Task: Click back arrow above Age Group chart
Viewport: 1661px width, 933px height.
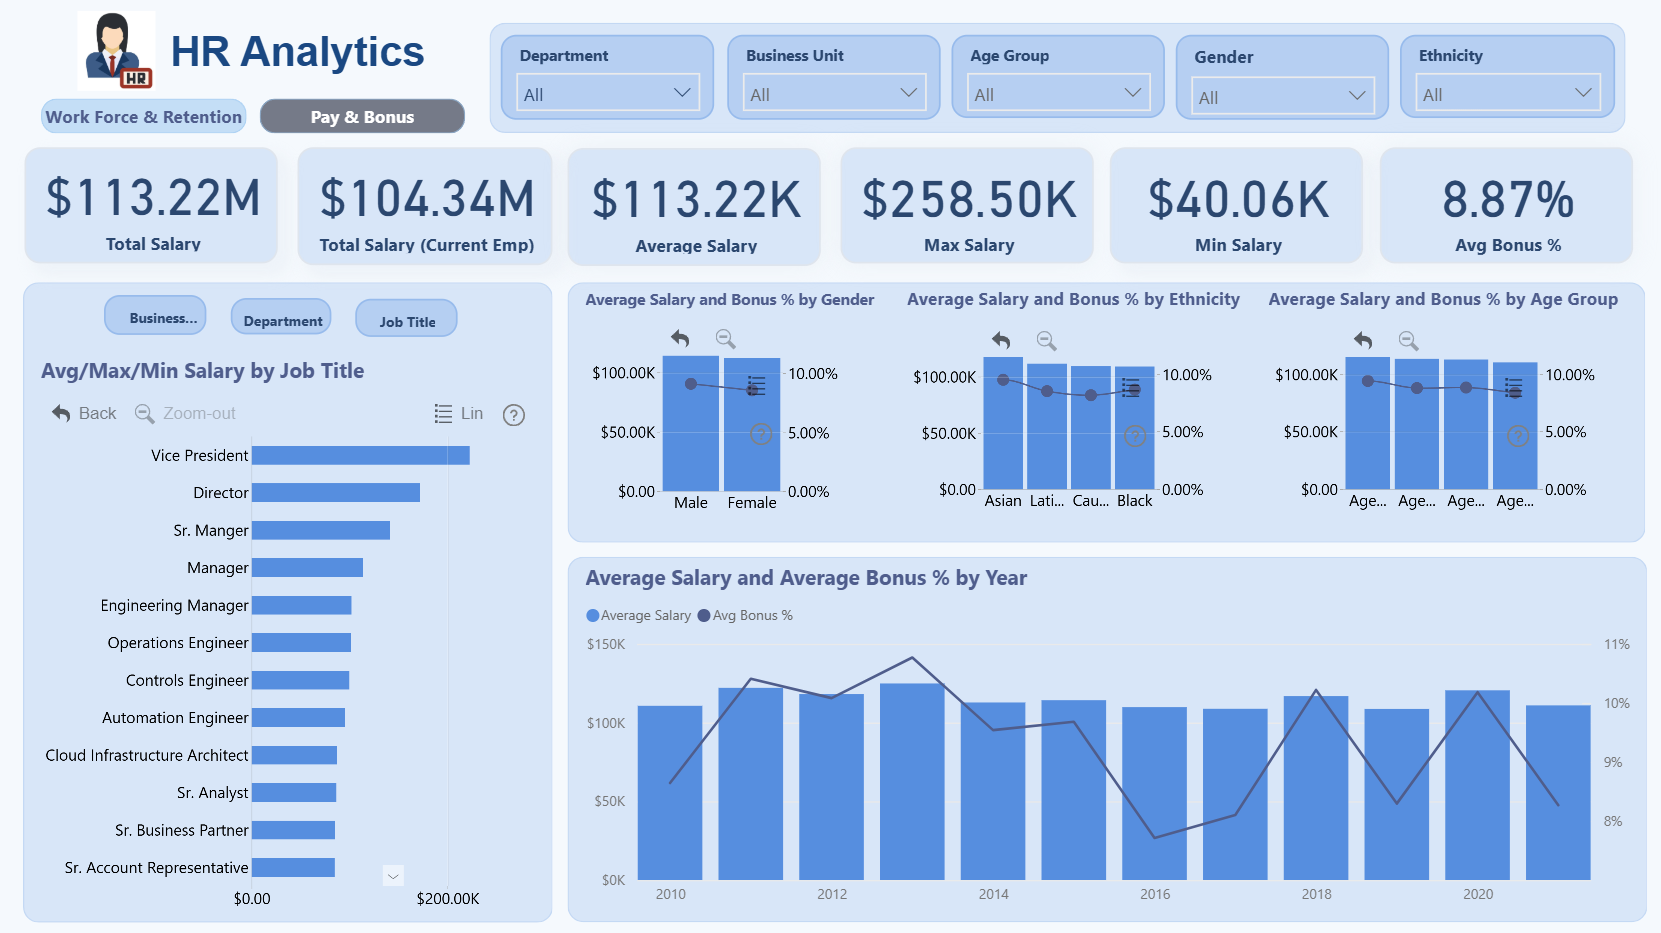Action: (x=1362, y=340)
